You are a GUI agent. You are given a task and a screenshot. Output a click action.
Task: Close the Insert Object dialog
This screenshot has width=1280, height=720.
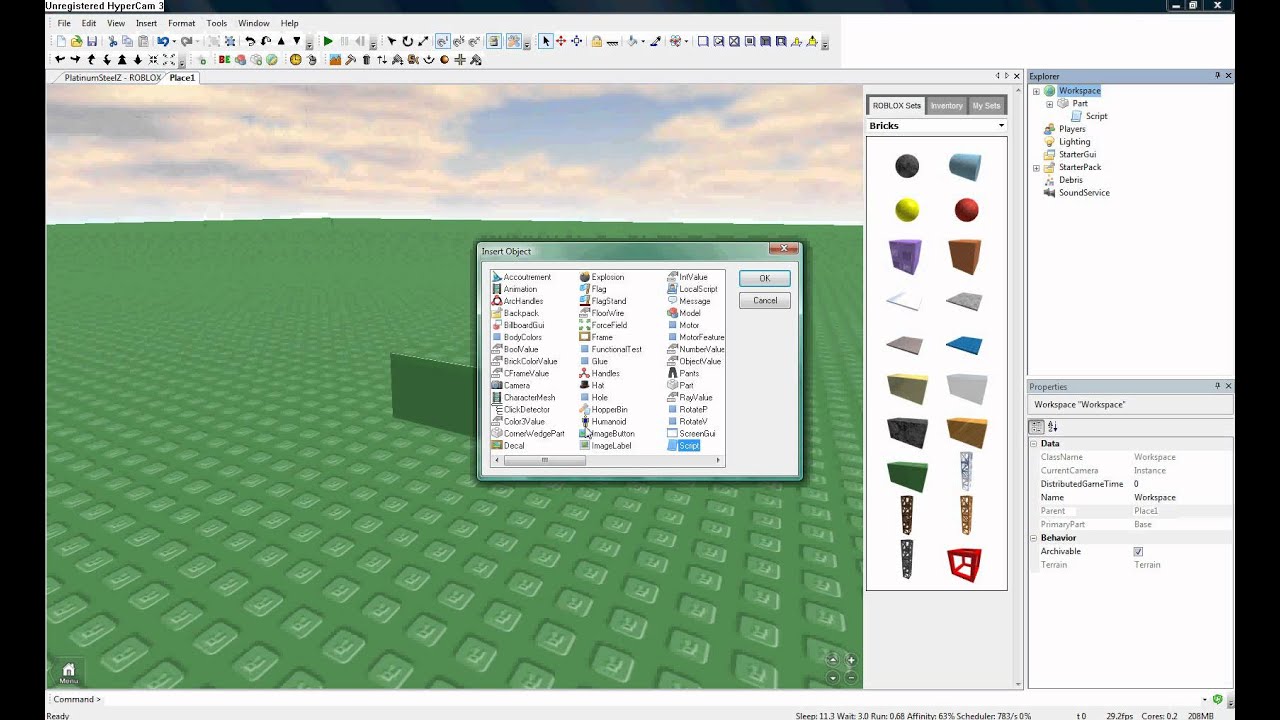783,248
